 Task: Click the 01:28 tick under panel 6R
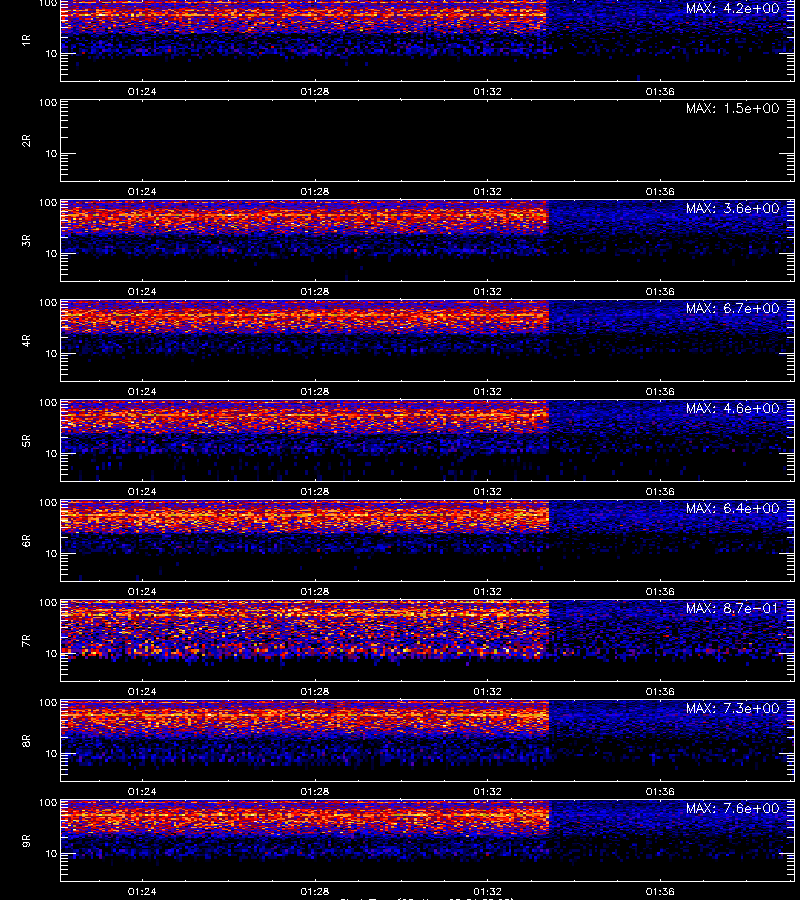coord(314,591)
